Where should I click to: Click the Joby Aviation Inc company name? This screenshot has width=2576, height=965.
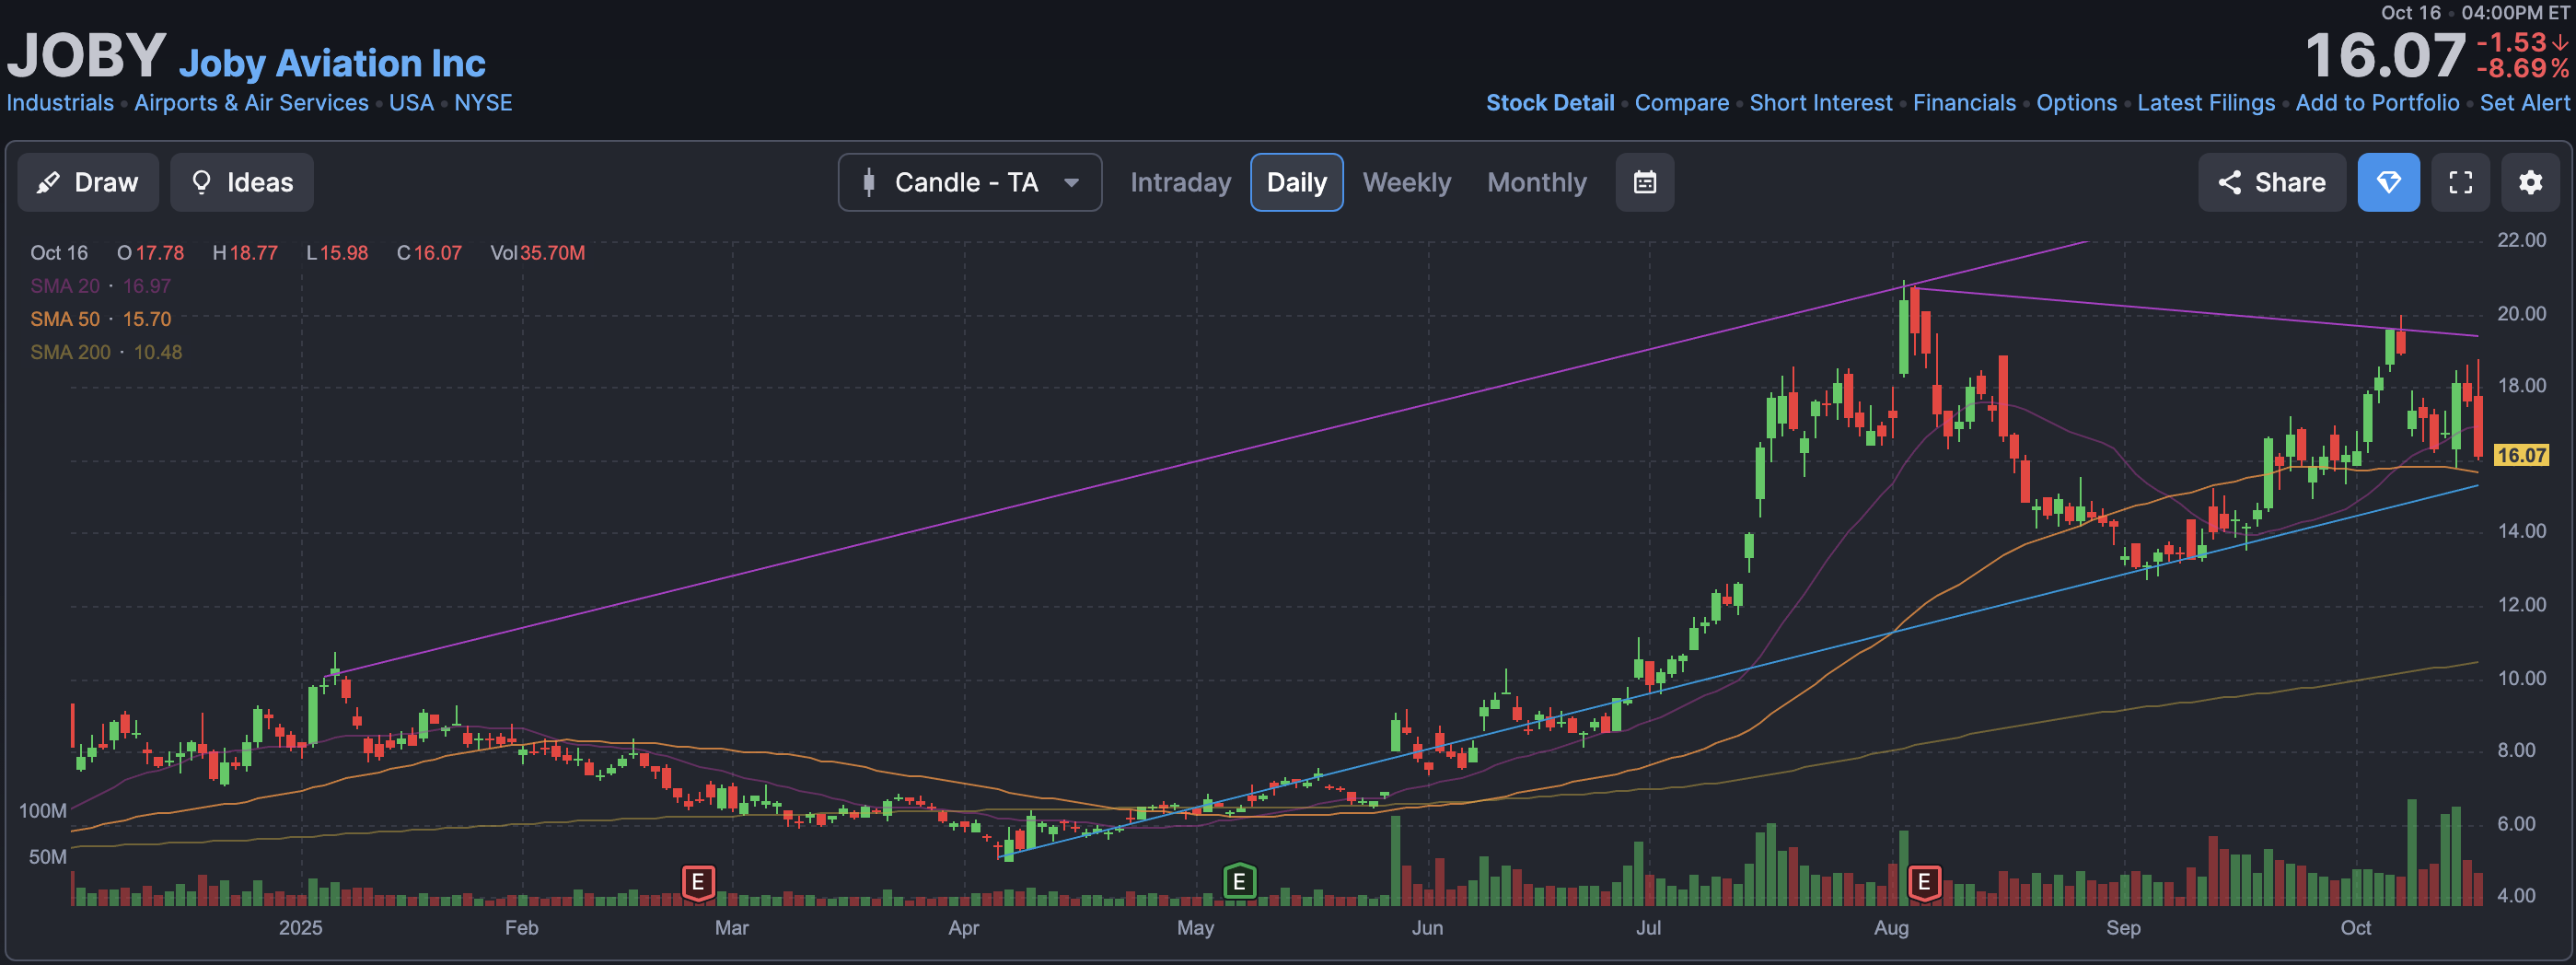(x=332, y=63)
